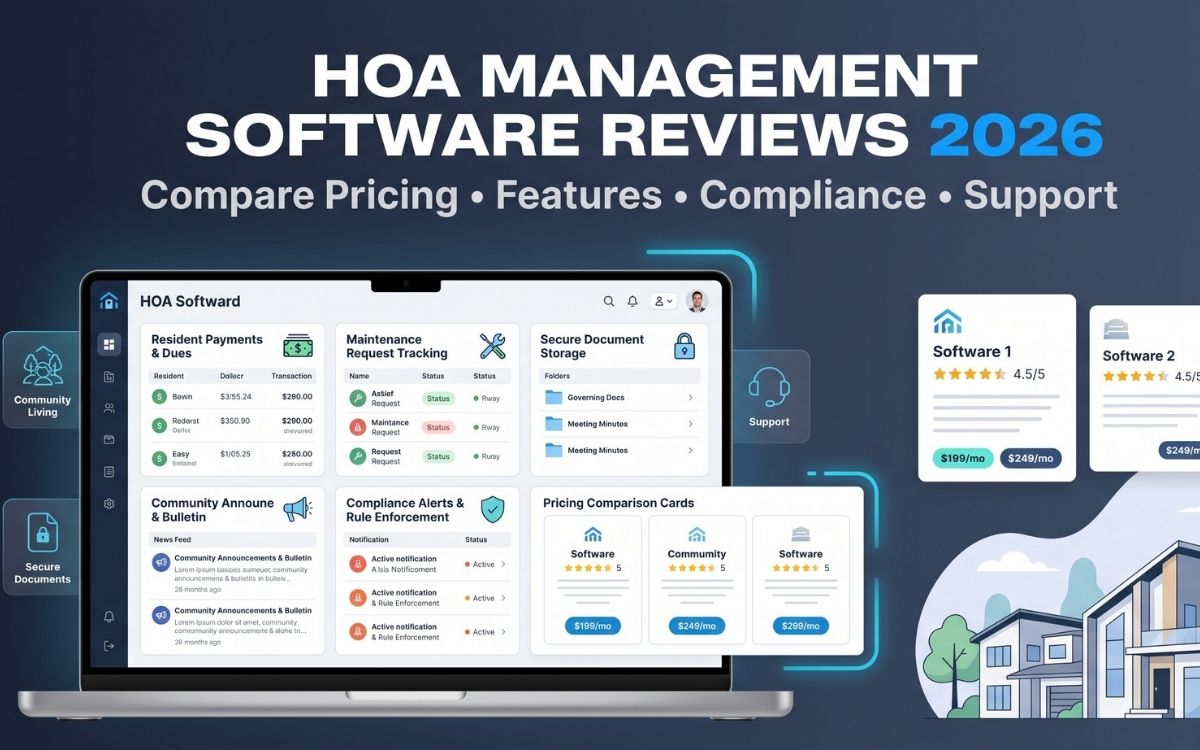Click the padlock icon on Secure Document Storage
The image size is (1200, 750).
pos(684,346)
